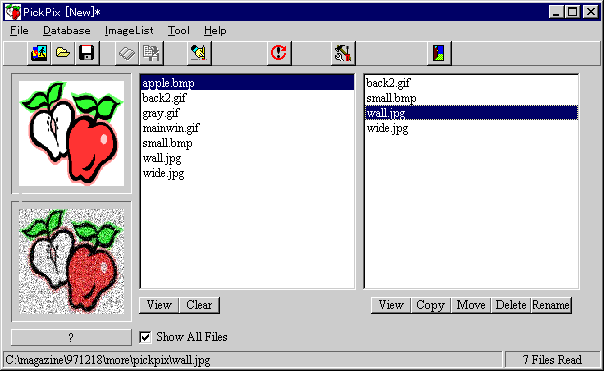Open the Tool menu

179,30
